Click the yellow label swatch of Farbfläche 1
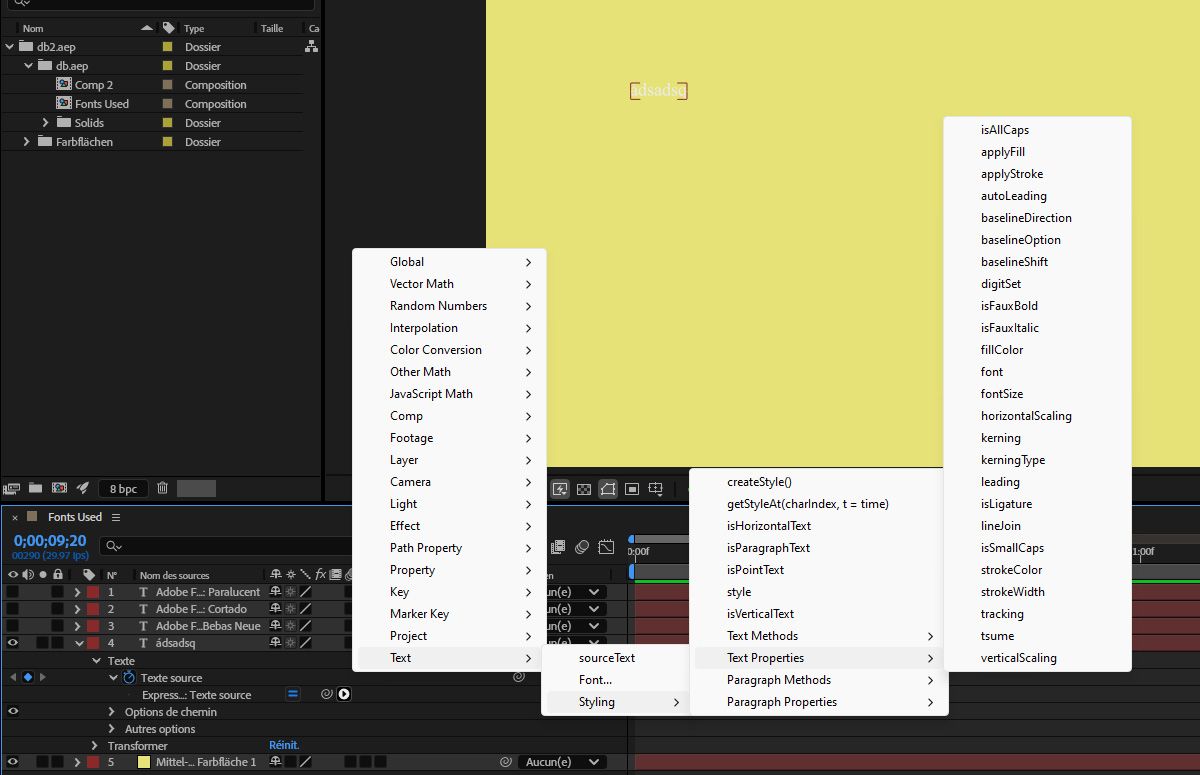The image size is (1200, 775). (142, 762)
